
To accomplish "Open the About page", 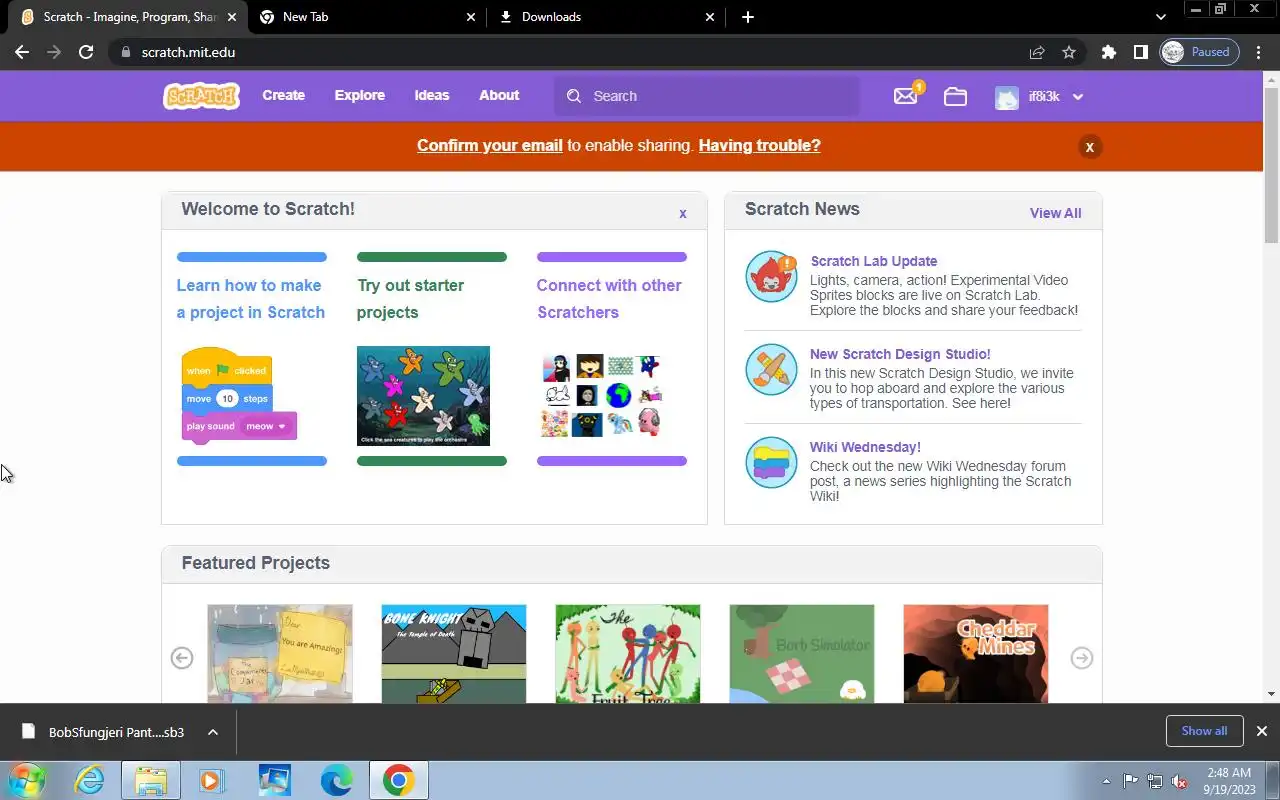I will tap(499, 96).
